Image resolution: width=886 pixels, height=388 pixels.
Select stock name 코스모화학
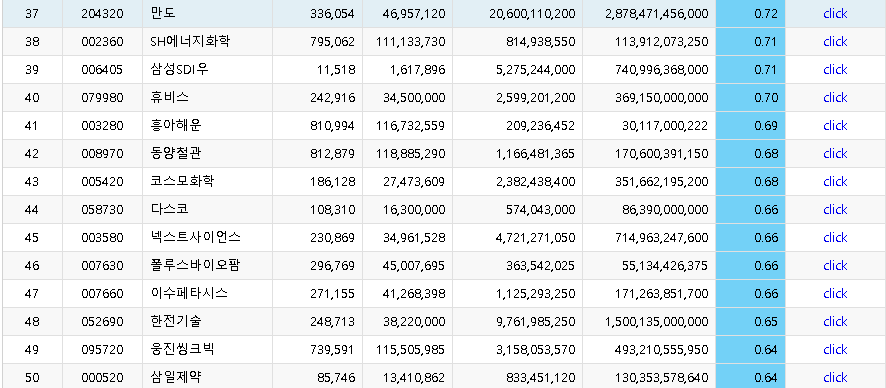click(183, 182)
